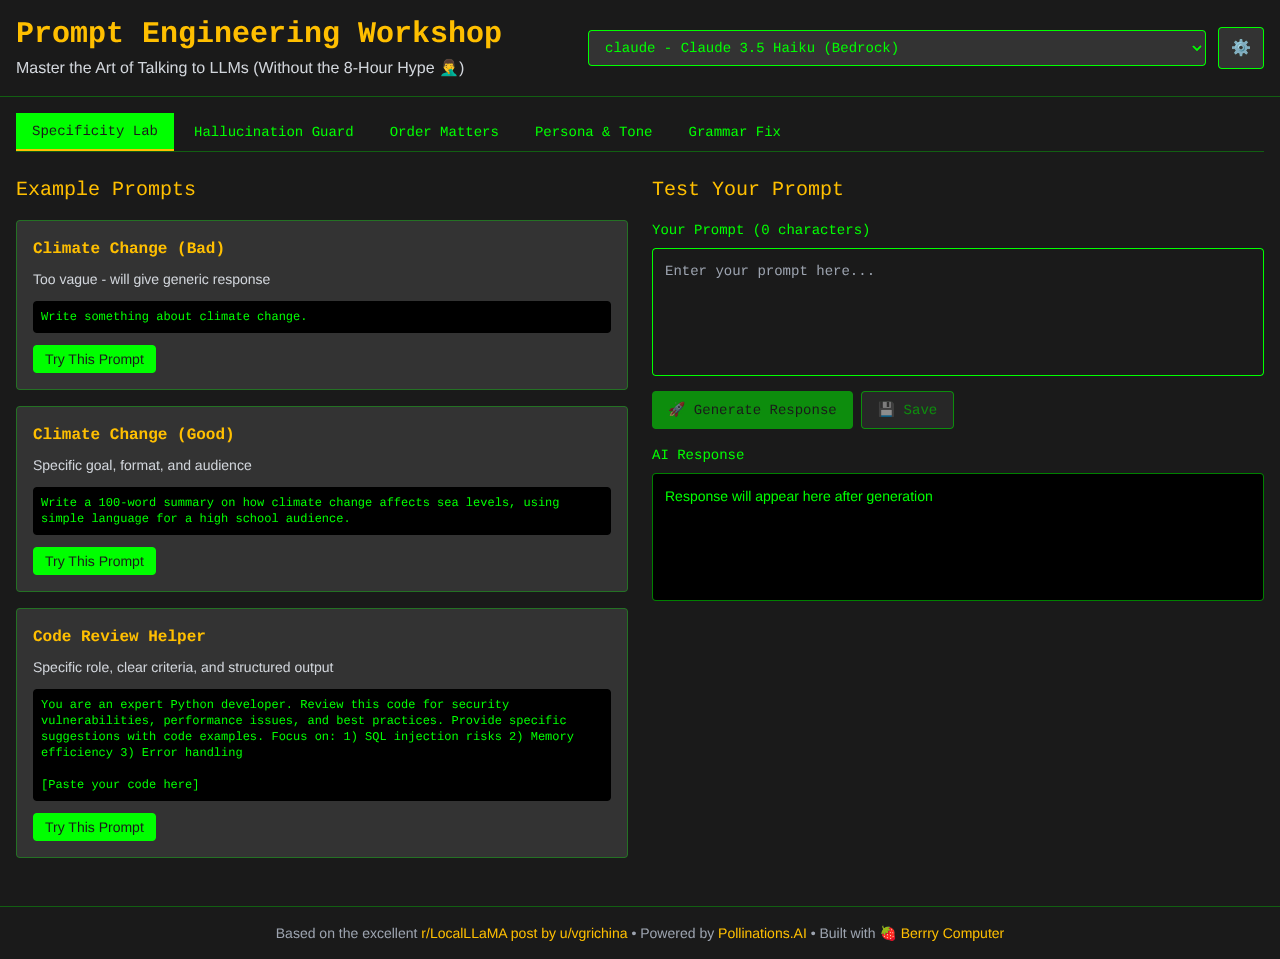This screenshot has height=959, width=1280.
Task: Click 'Specific role, clear criteria, and structured output' text
Action: [183, 667]
